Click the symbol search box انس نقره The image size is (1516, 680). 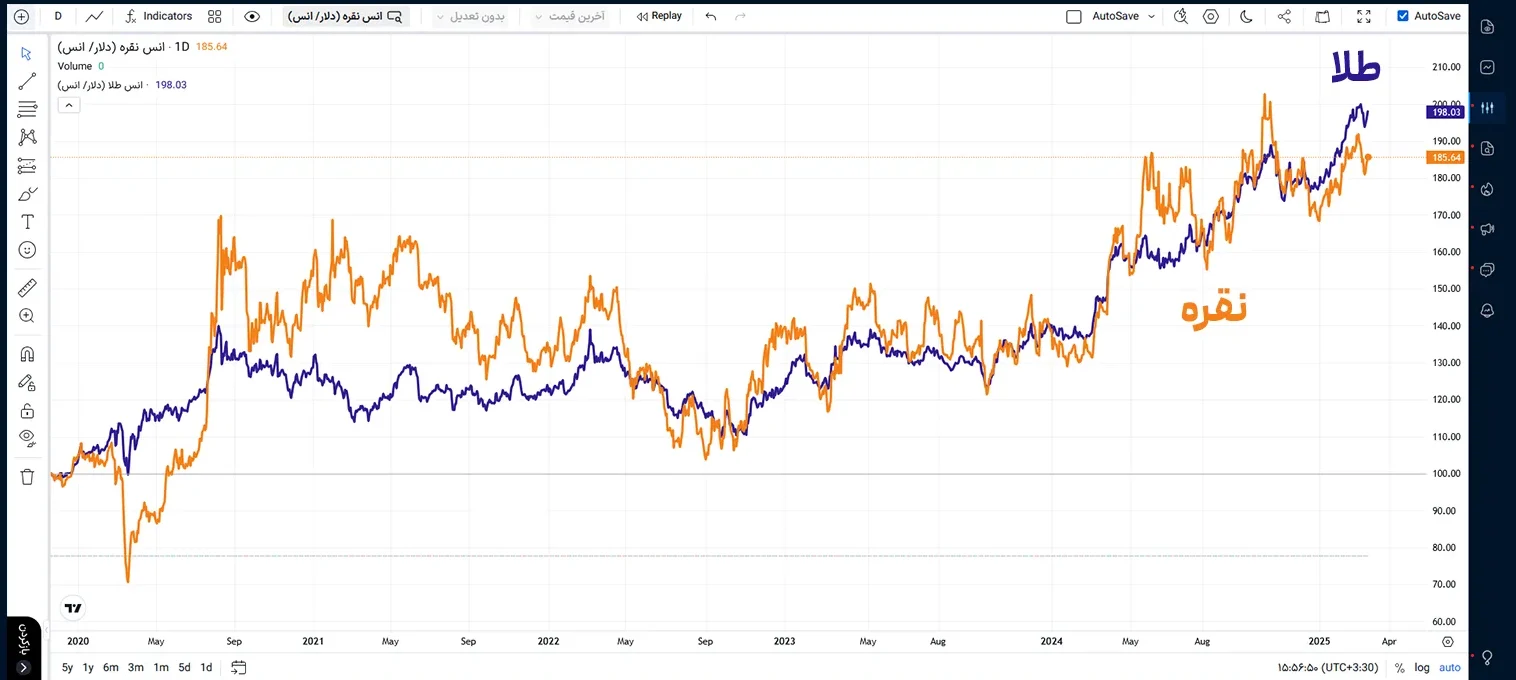(x=345, y=16)
